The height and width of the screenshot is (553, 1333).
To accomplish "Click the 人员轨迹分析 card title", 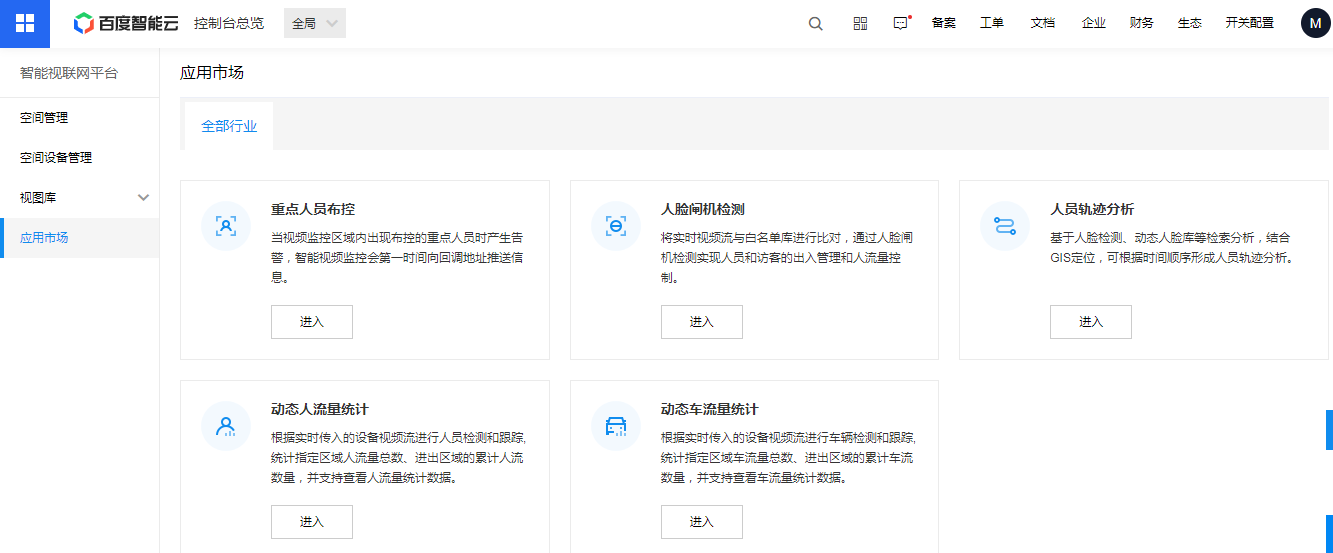I will (1092, 209).
